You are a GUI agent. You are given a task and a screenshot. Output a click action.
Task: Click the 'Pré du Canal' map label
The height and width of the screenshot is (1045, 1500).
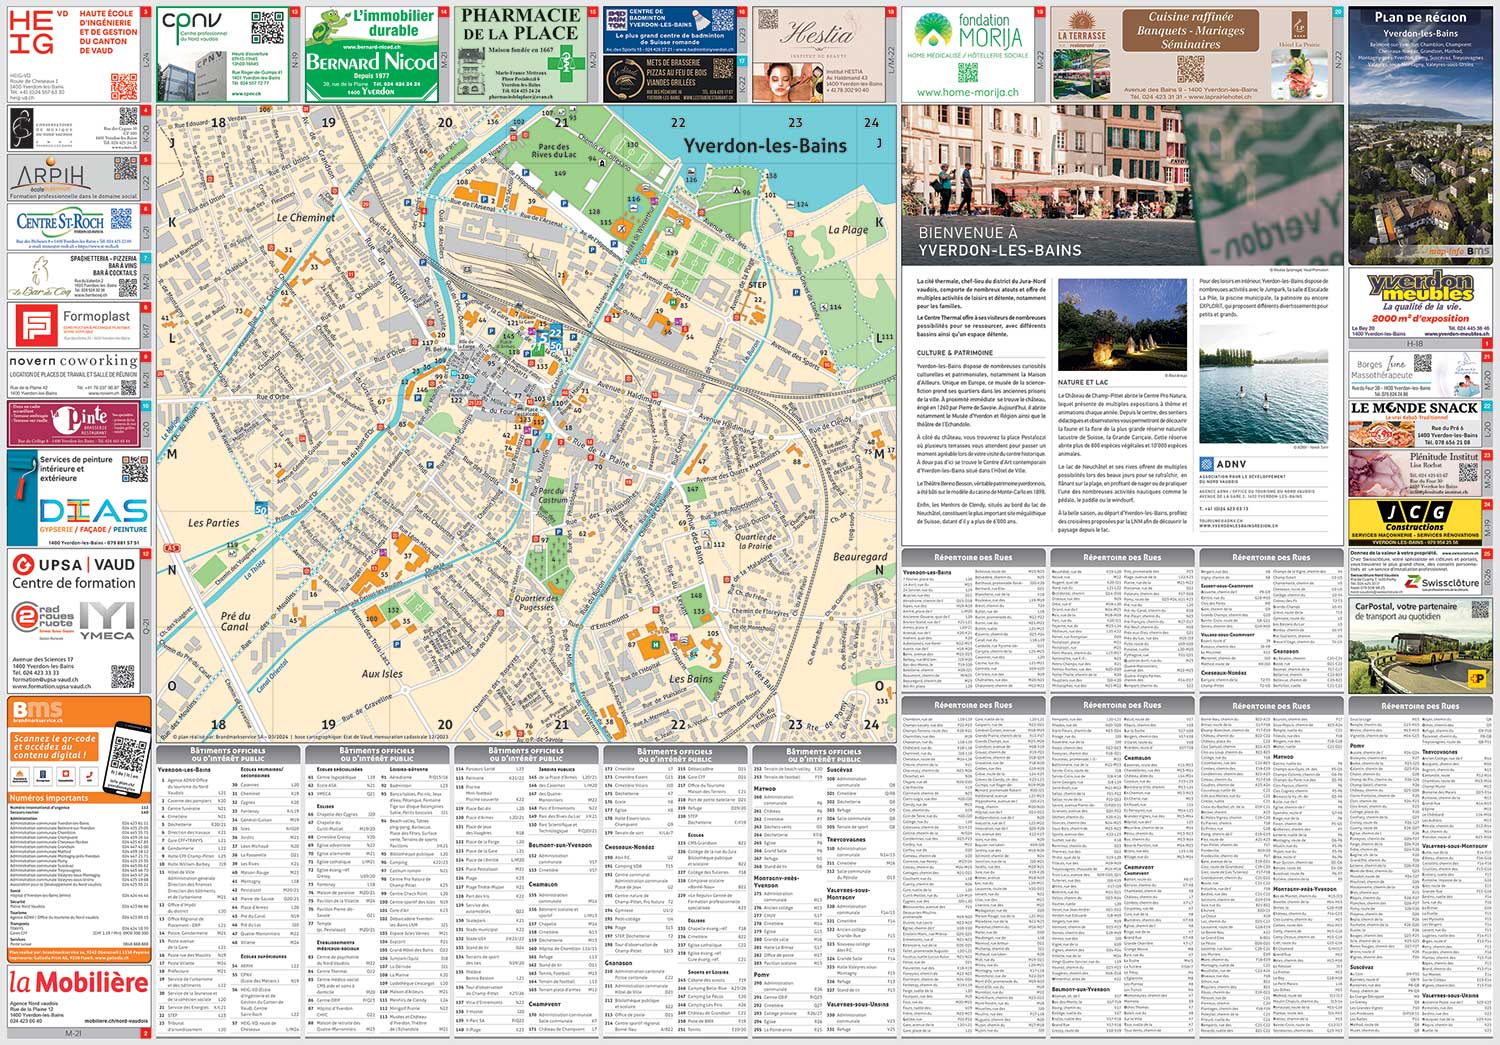pos(235,621)
